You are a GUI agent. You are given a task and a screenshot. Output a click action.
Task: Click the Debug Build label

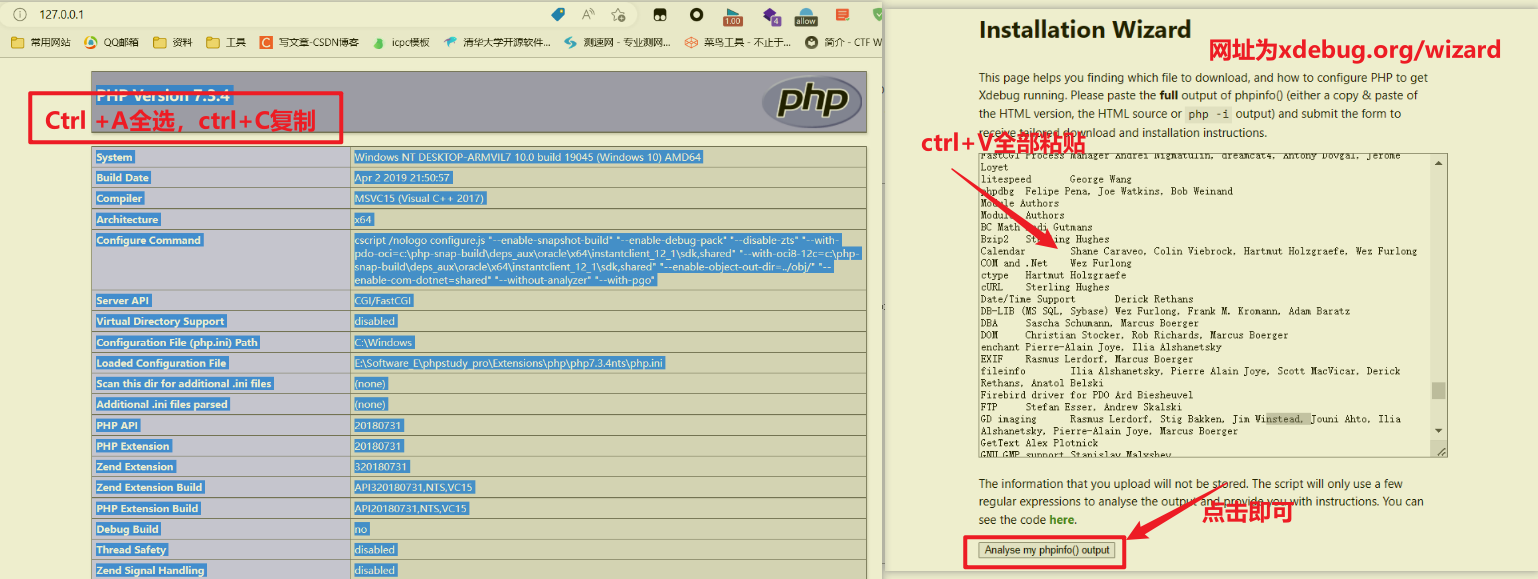(x=127, y=530)
